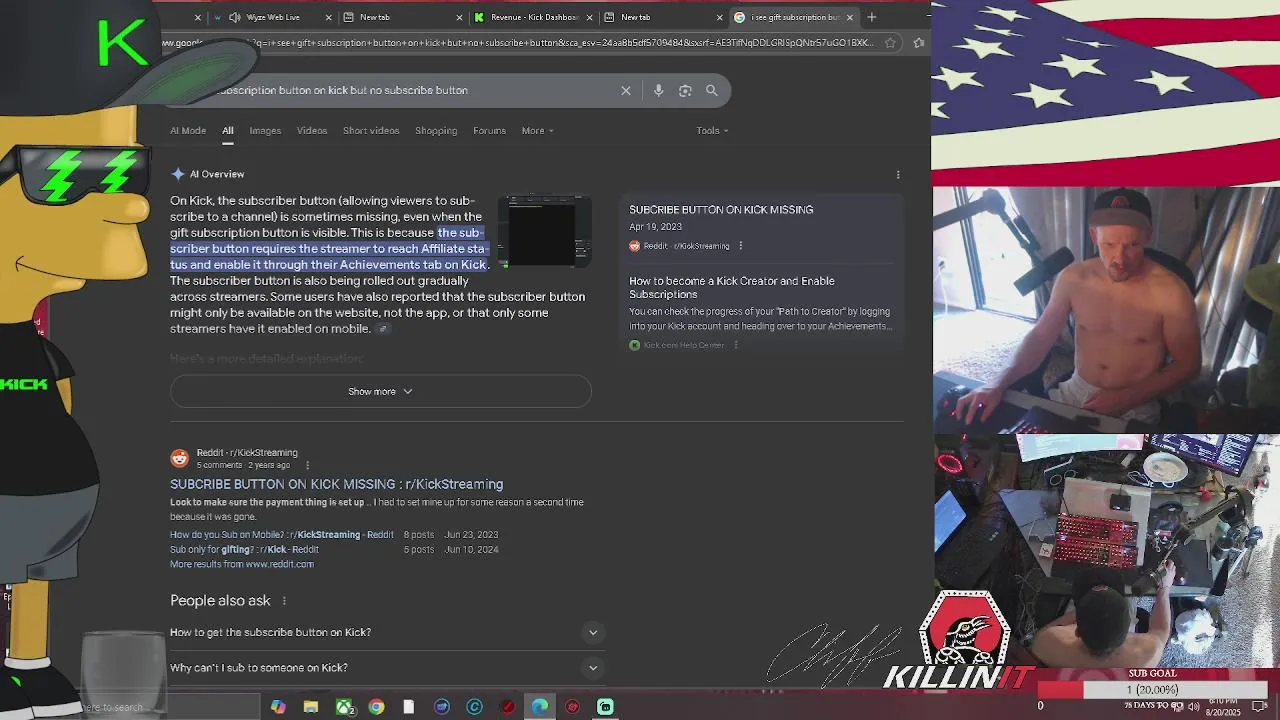
Task: Open SUBCRIBE BUTTON ON KICK MISSING : r/KickStreaming
Action: point(336,484)
